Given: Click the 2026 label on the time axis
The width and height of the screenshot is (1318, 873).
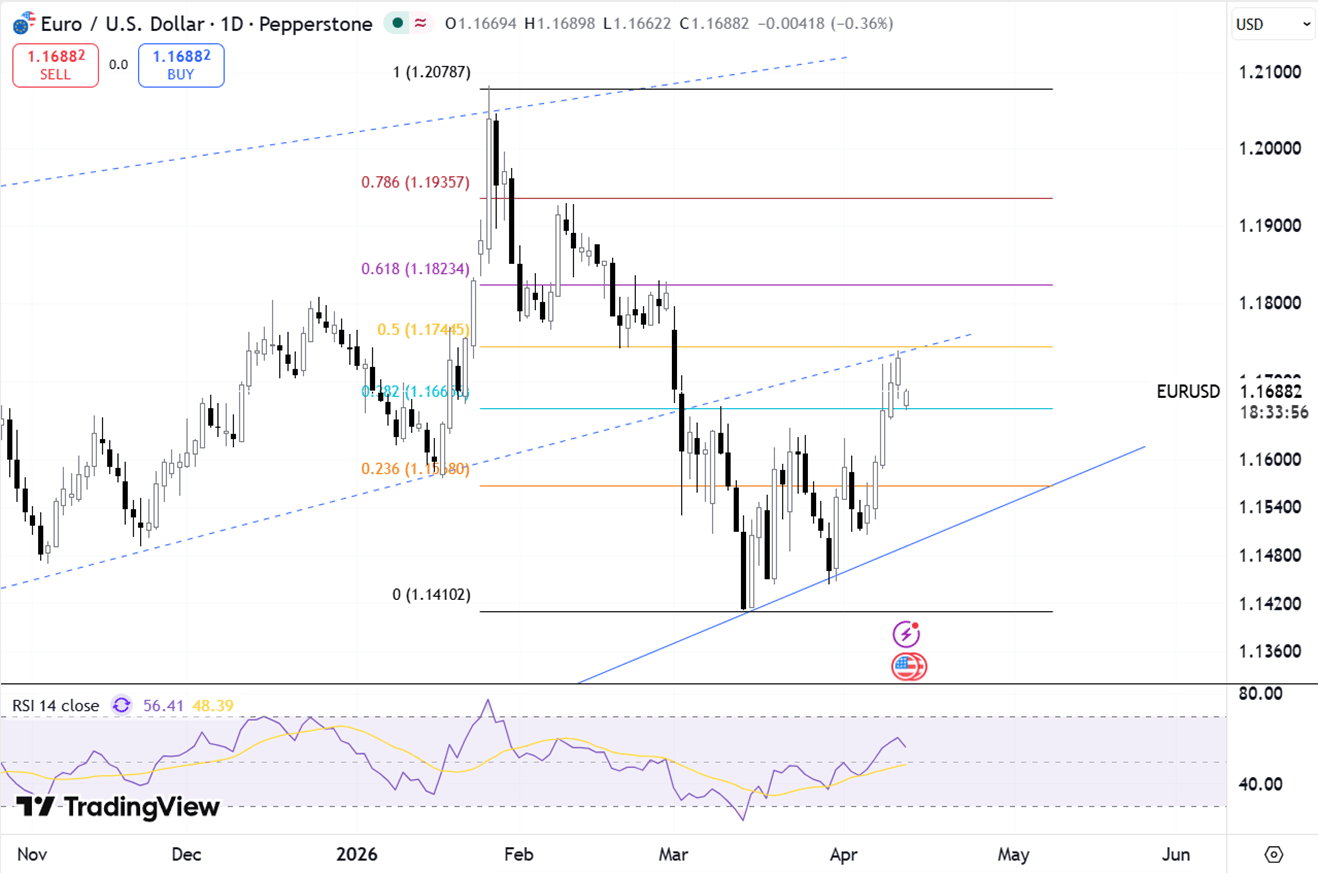Looking at the screenshot, I should click(x=357, y=854).
